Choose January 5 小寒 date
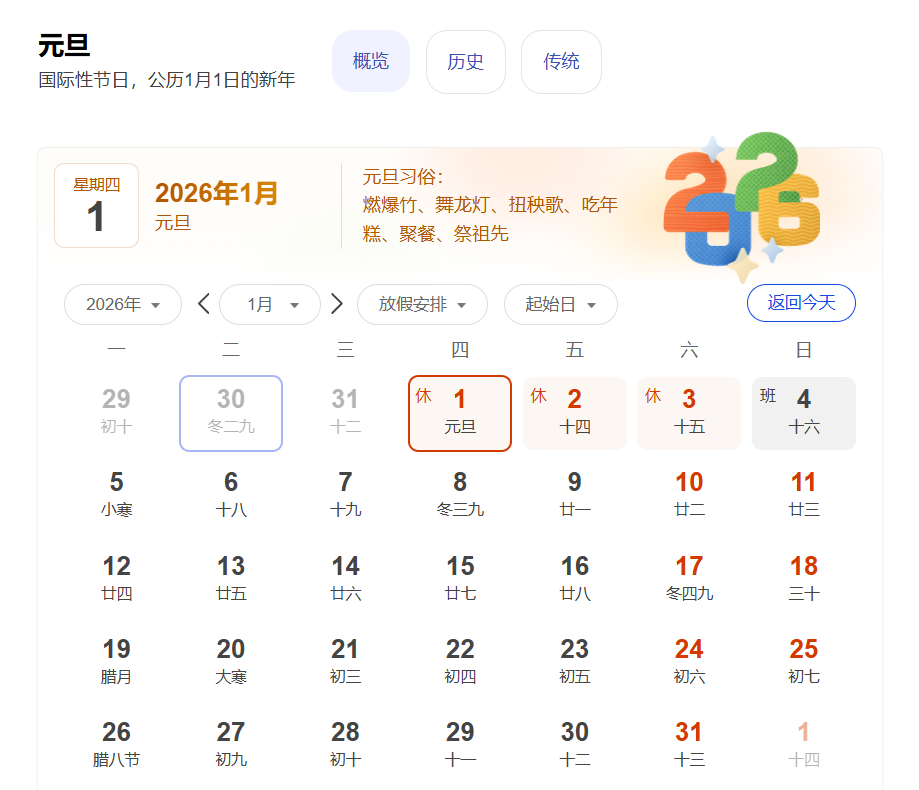Viewport: 919px width, 790px height. (116, 495)
